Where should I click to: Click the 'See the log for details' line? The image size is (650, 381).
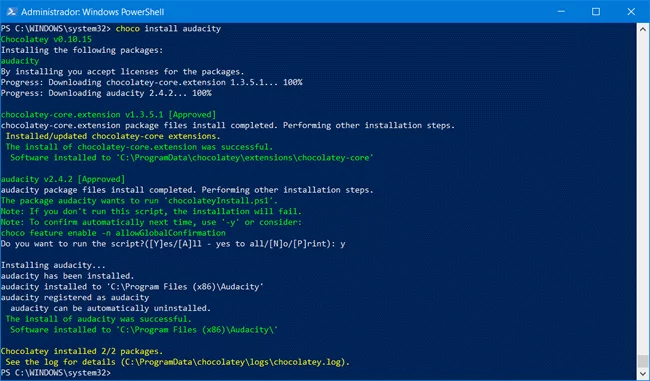click(177, 362)
